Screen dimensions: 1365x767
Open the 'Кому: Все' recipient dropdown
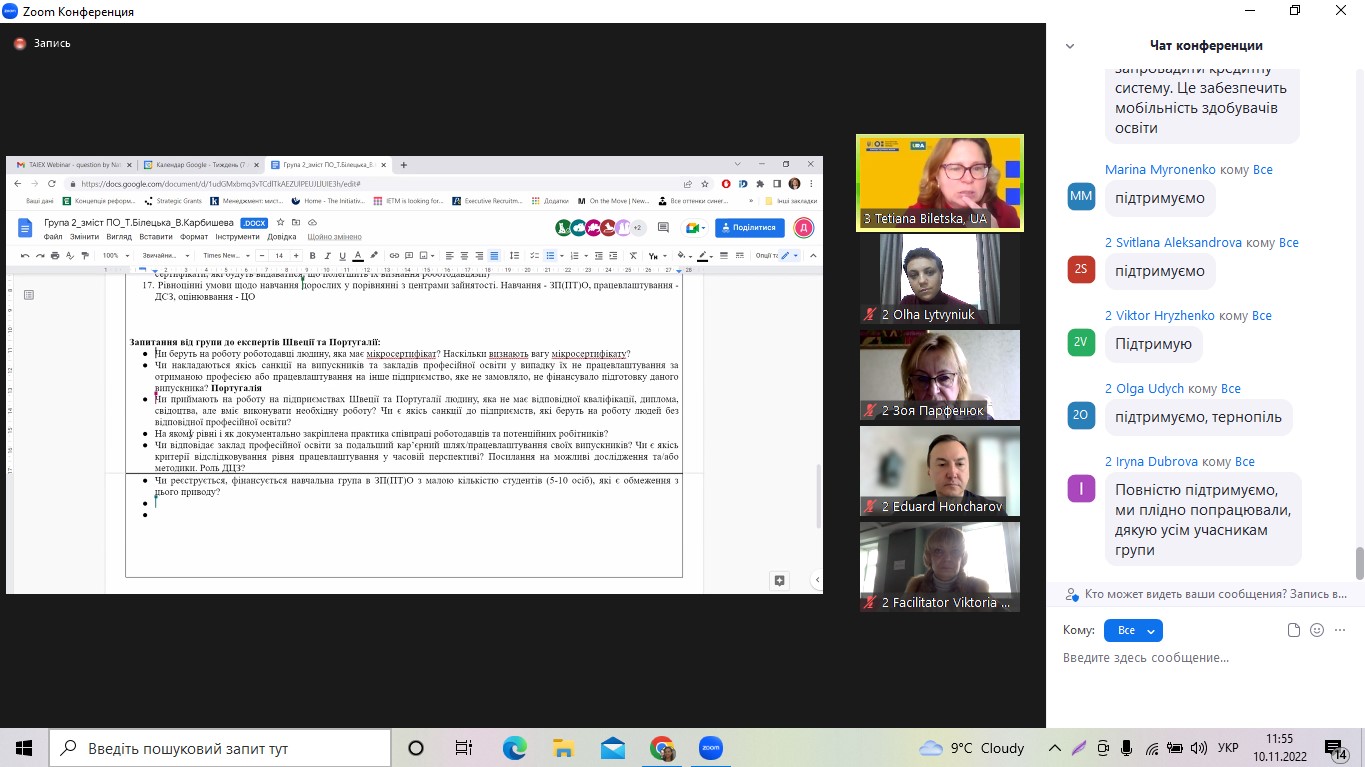pyautogui.click(x=1132, y=631)
